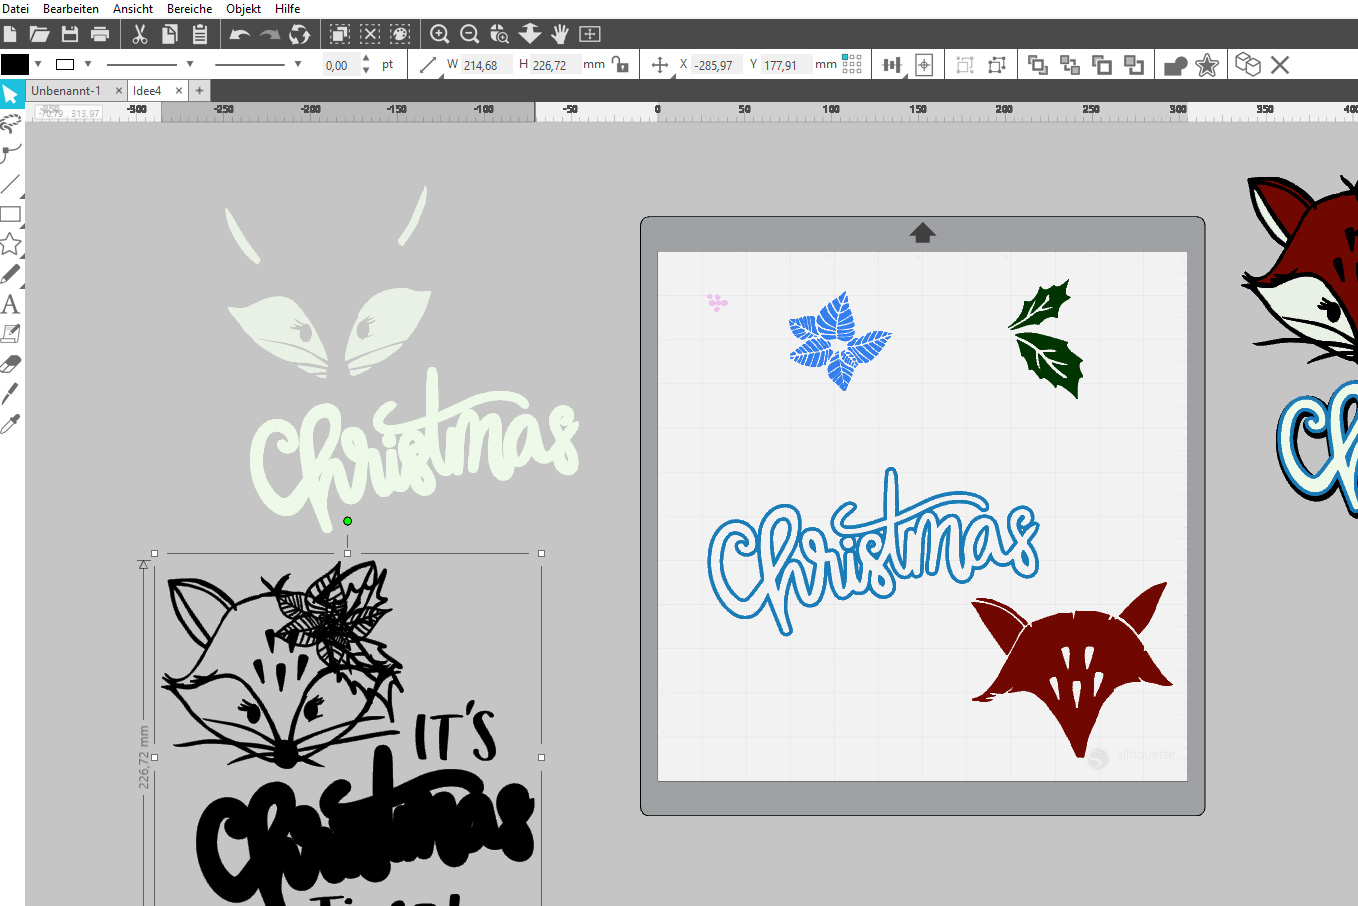Toggle the aspect ratio lock
Screen dimensions: 1358x906
tap(621, 65)
